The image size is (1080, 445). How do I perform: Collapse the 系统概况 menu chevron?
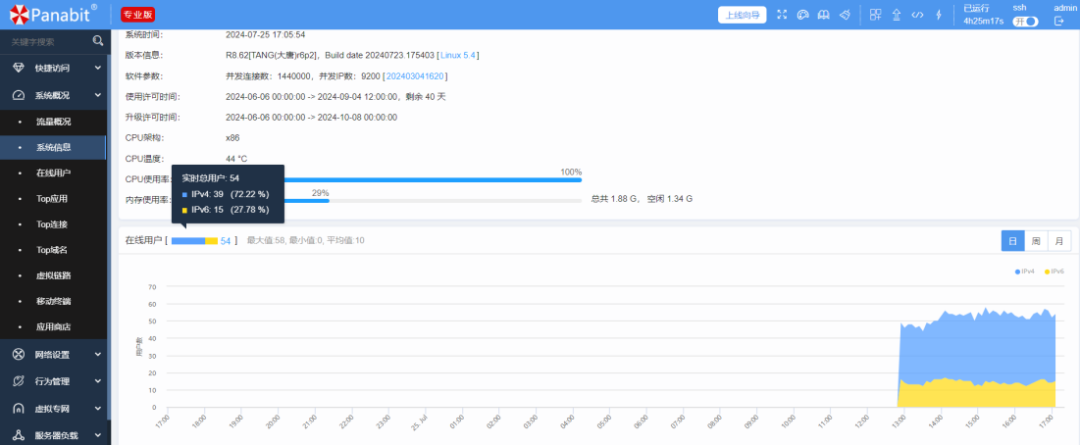97,95
